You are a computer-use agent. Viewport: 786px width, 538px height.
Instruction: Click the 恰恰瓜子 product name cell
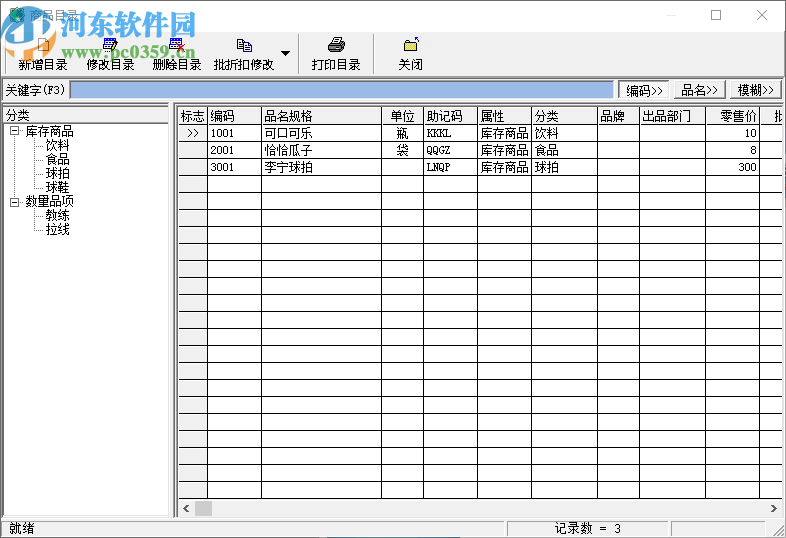tap(321, 150)
